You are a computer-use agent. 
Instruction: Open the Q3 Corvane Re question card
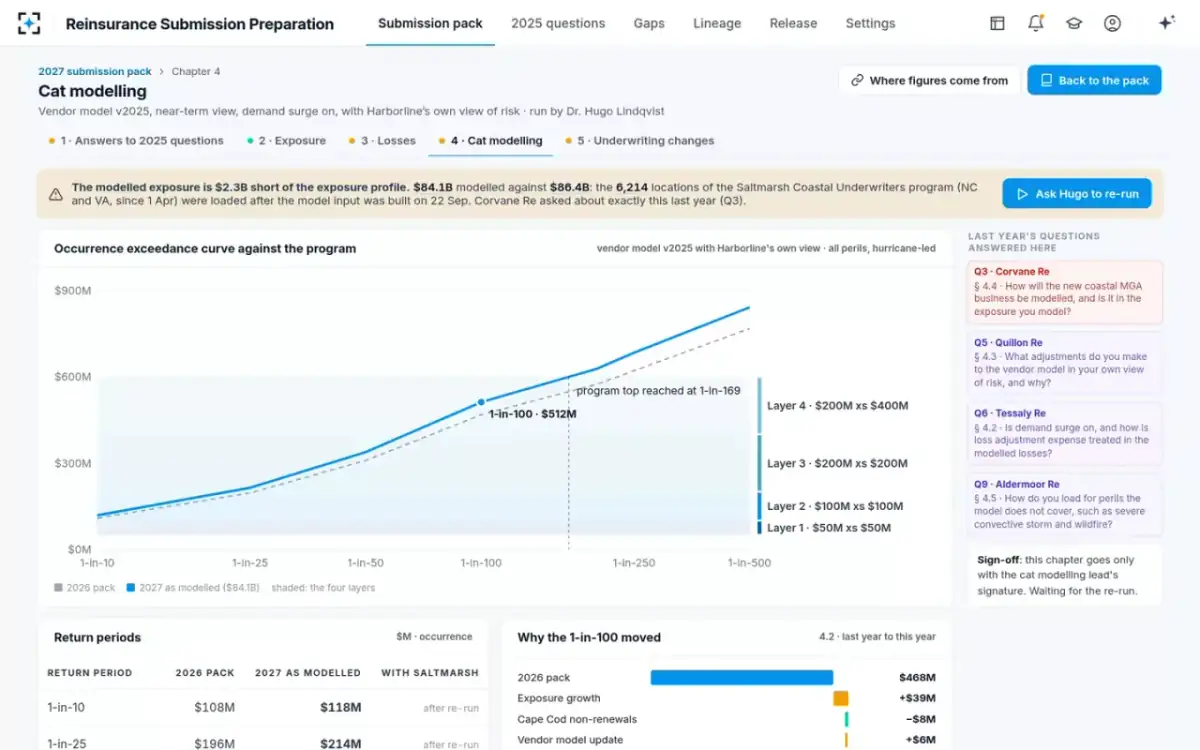(1065, 292)
